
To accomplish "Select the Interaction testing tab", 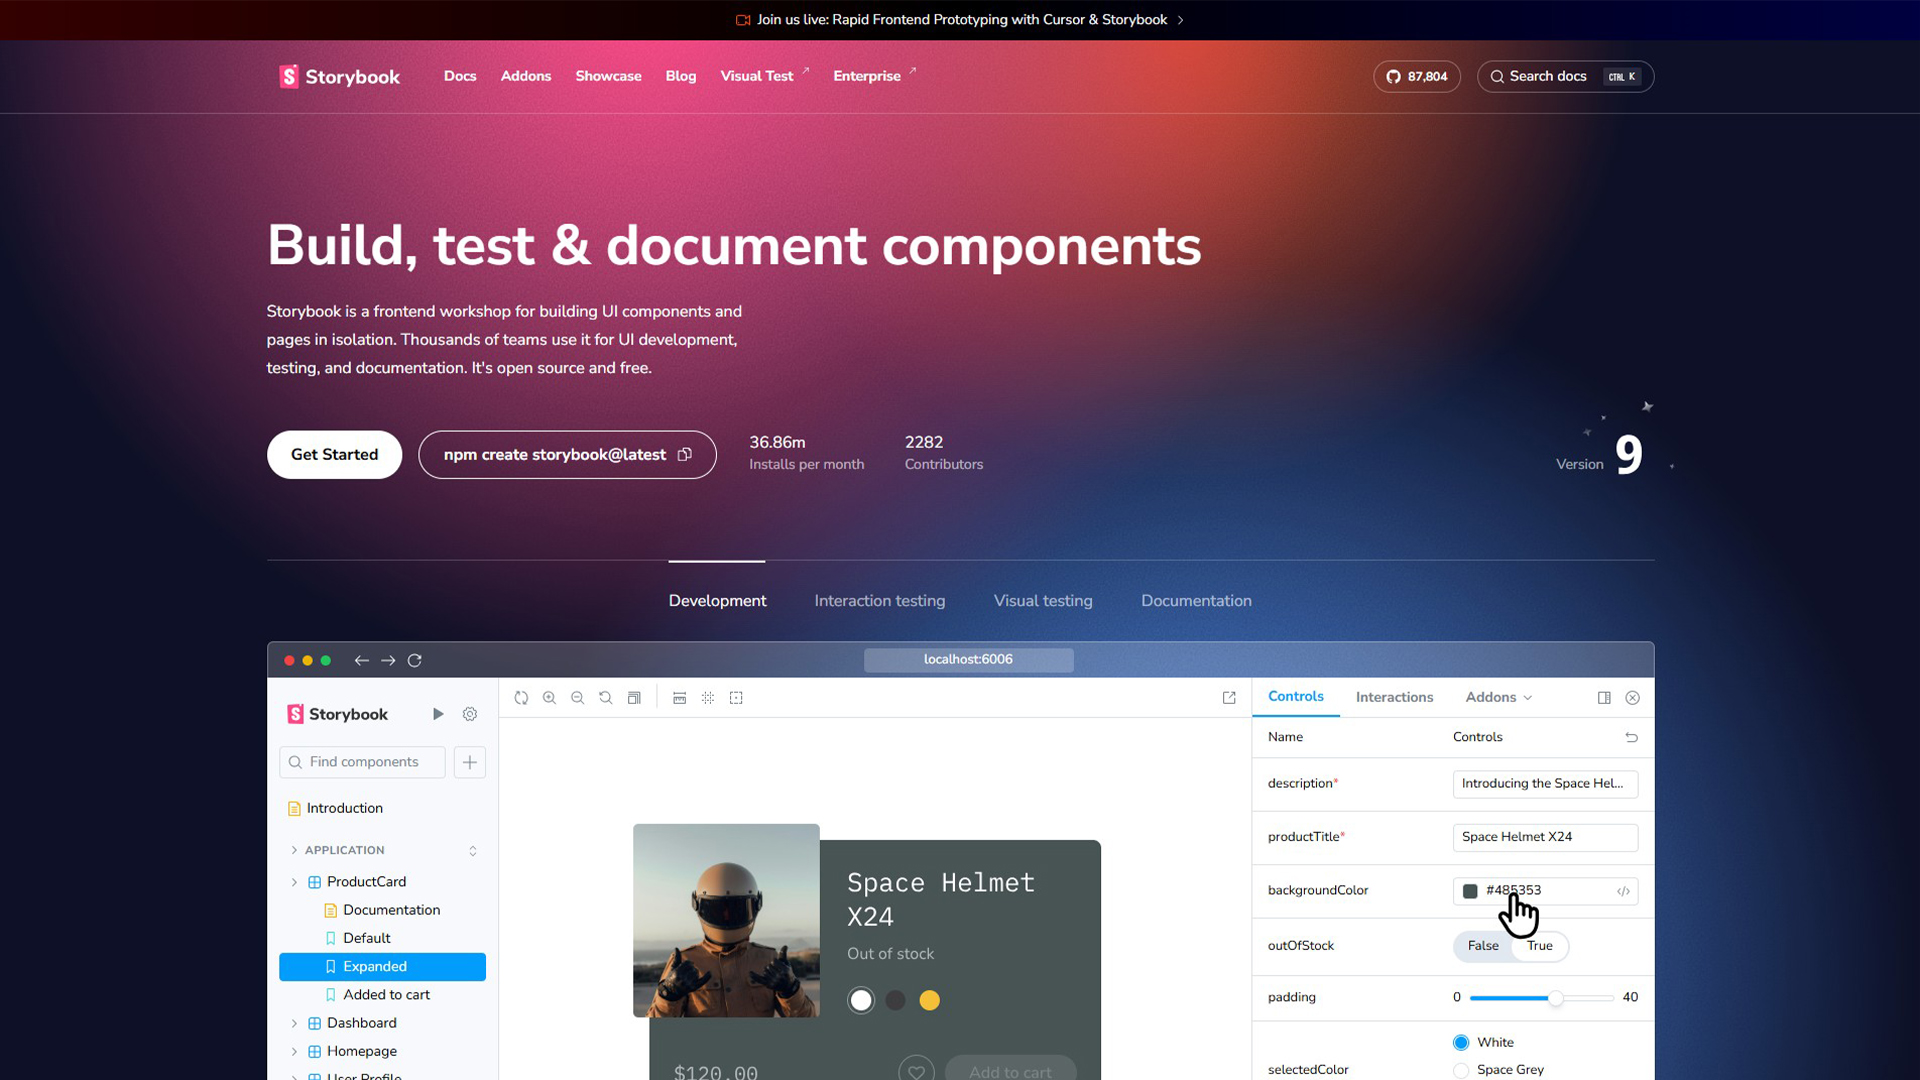I will [879, 601].
